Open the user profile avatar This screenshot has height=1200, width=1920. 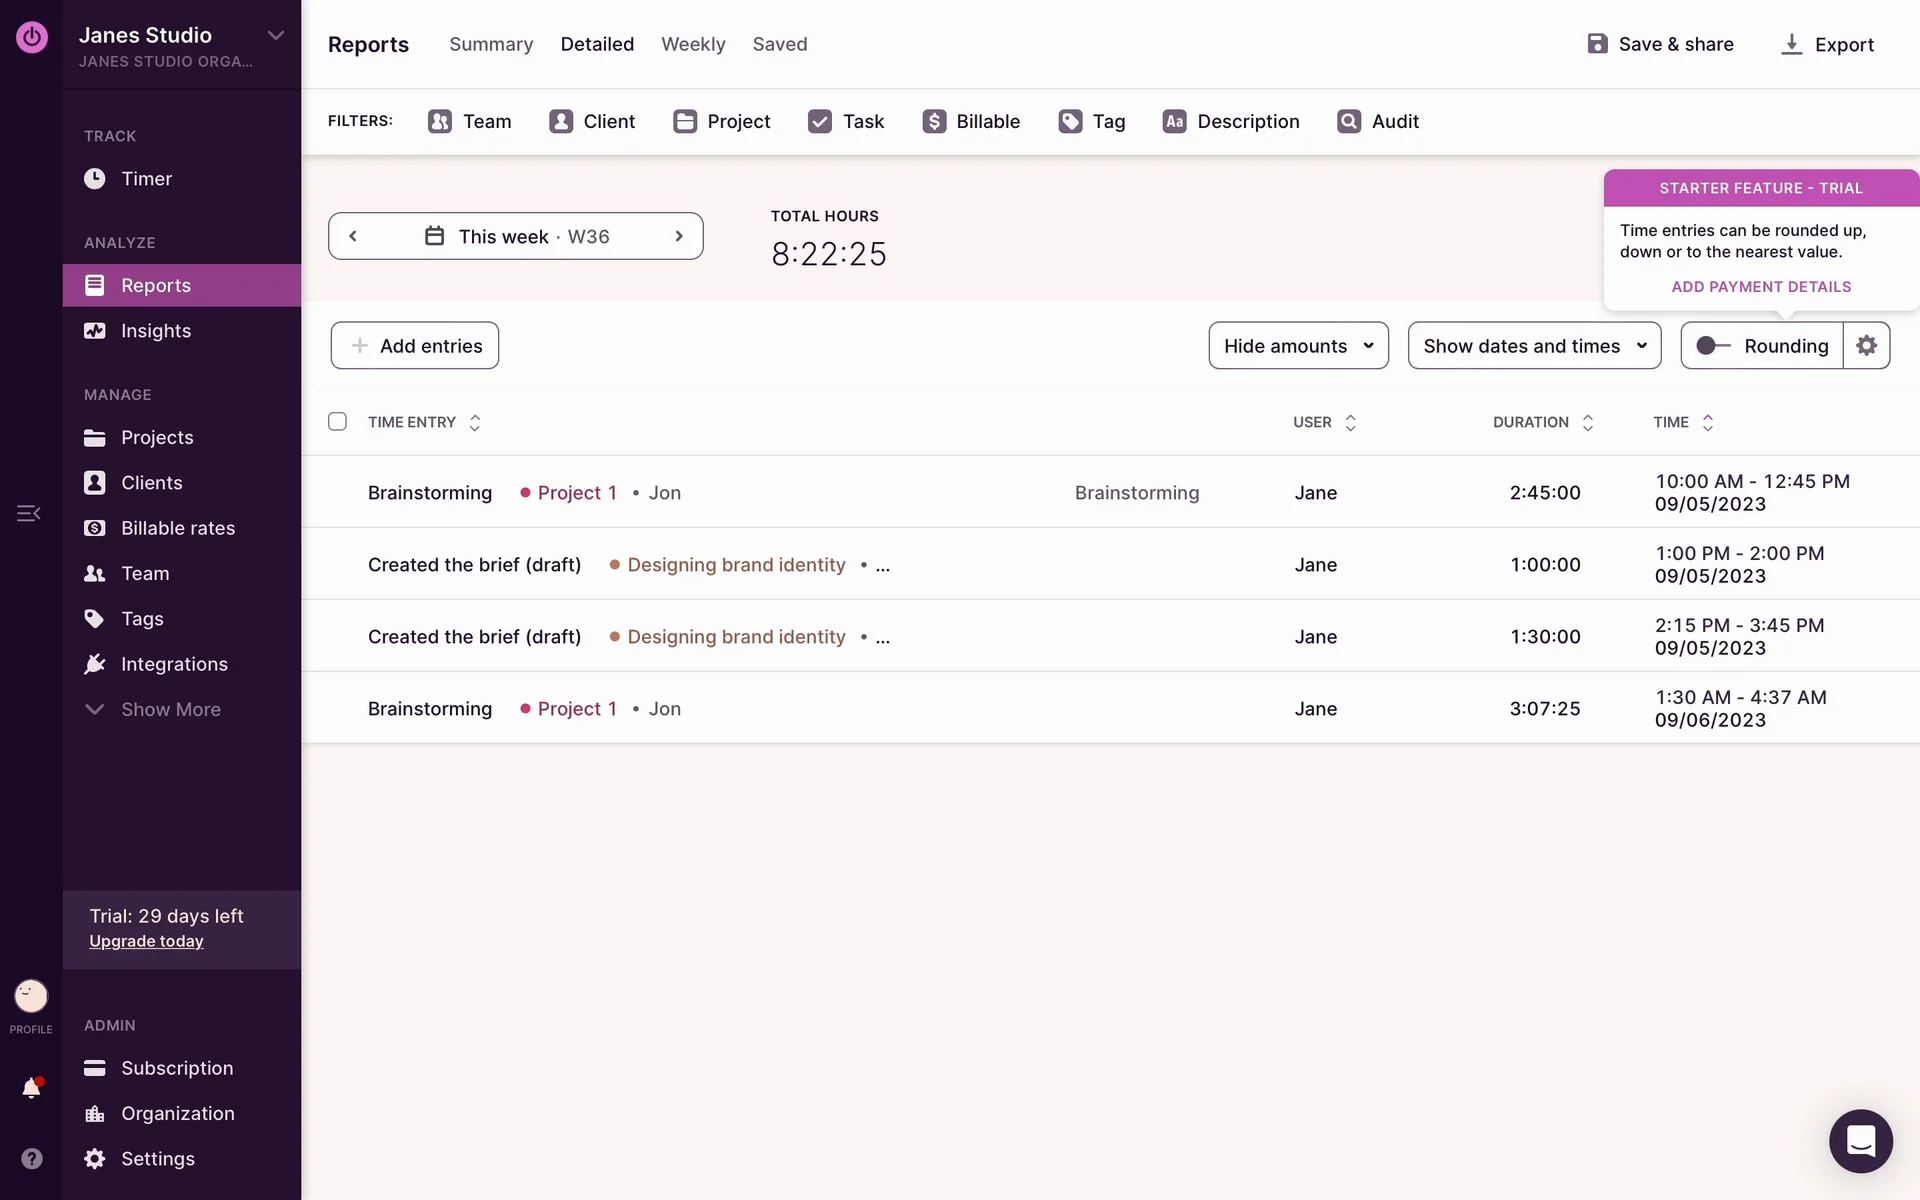pyautogui.click(x=31, y=996)
